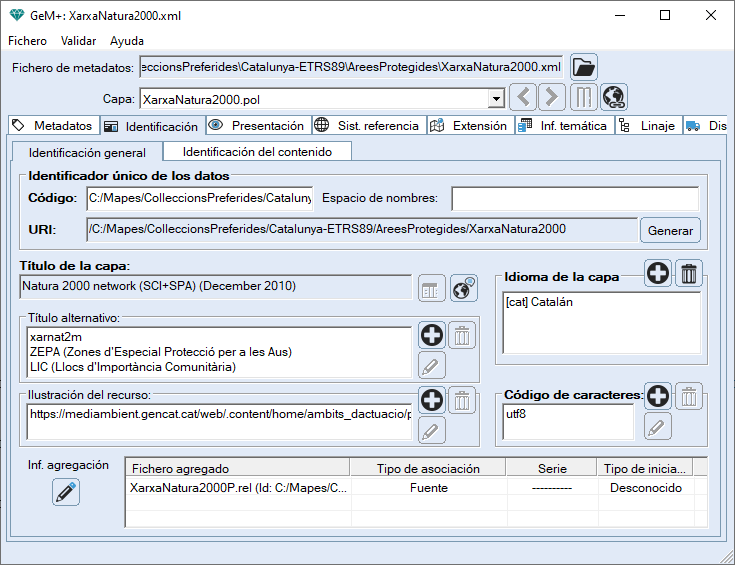Select the [cat] Catalán language entry
The width and height of the screenshot is (735, 565).
click(540, 300)
